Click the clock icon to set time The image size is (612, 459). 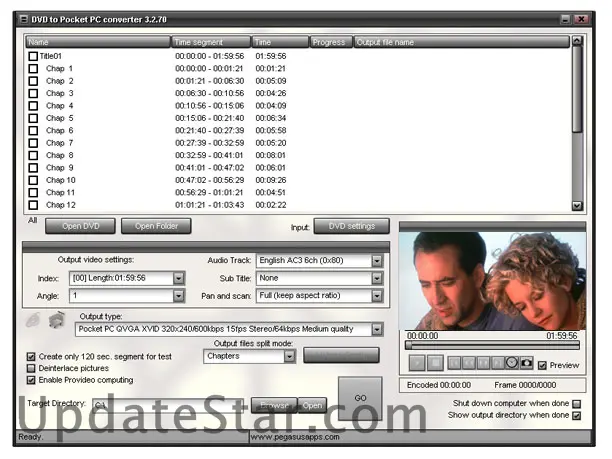[512, 363]
